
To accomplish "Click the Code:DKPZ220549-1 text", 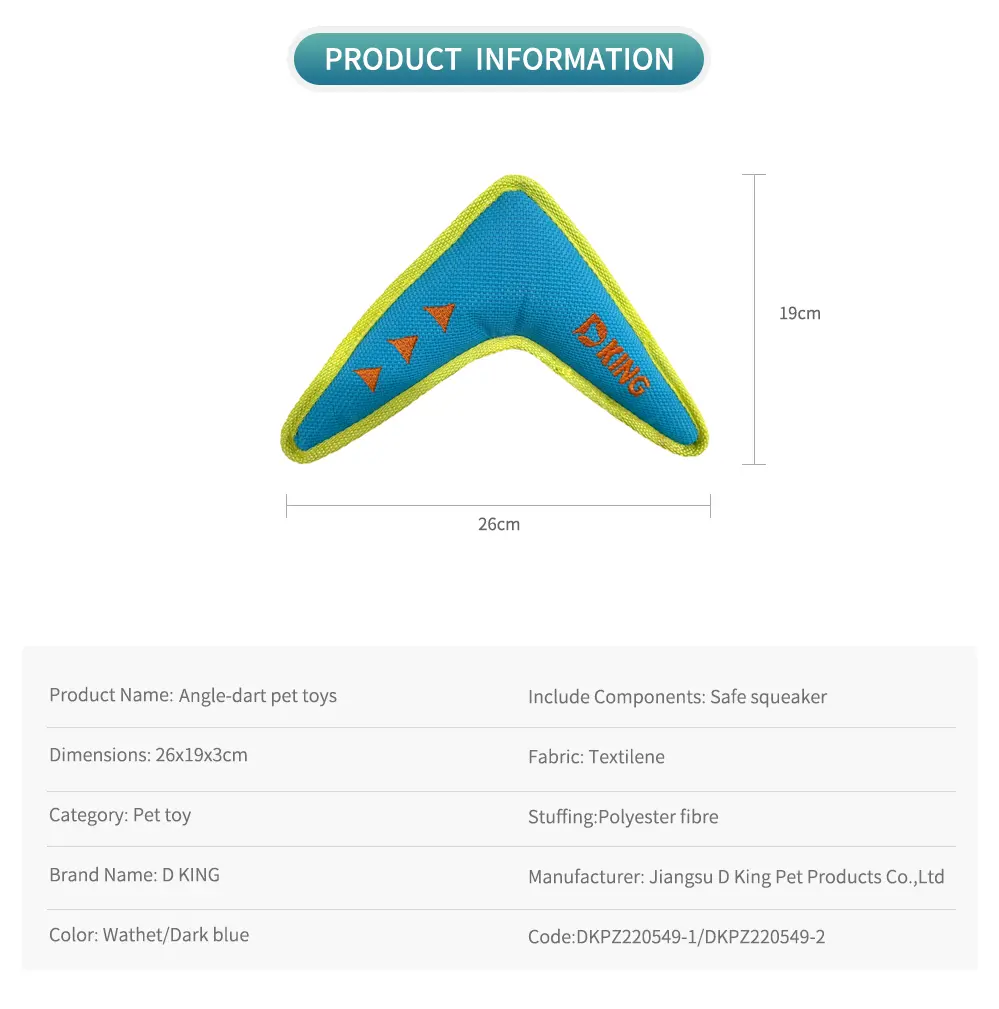I will pos(613,937).
